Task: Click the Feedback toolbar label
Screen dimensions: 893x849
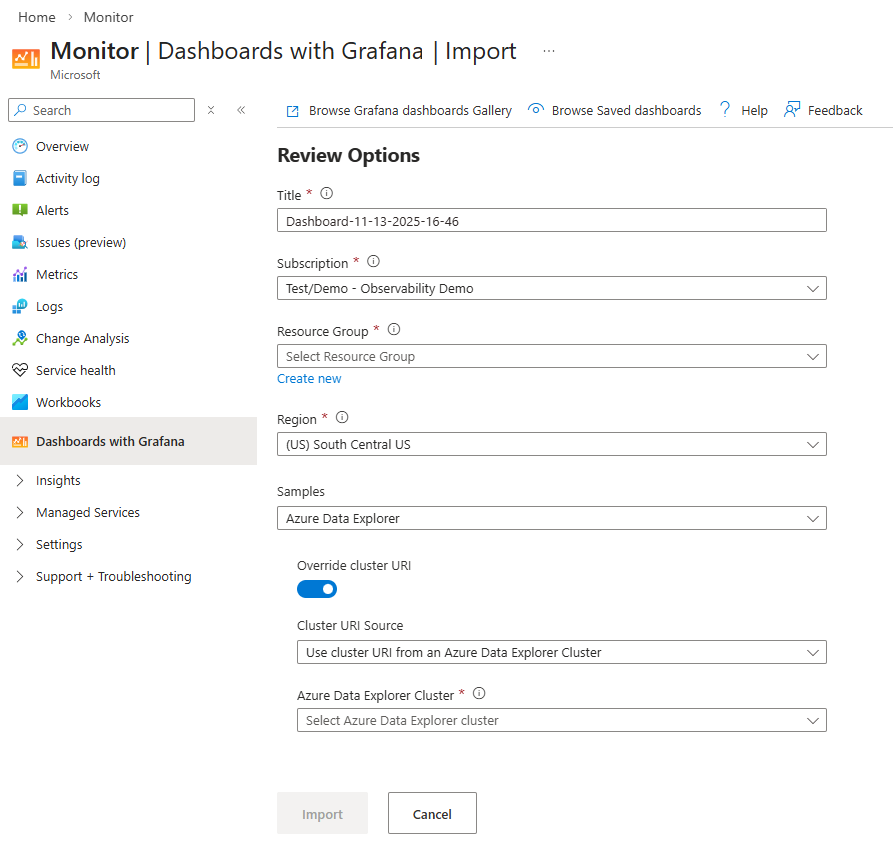Action: (835, 110)
